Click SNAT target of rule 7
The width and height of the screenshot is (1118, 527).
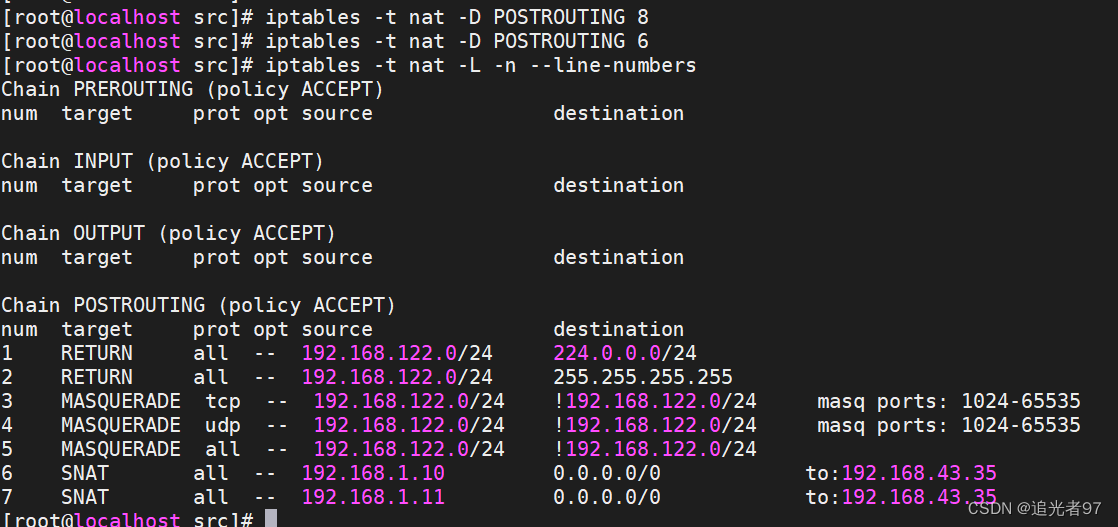tap(85, 498)
